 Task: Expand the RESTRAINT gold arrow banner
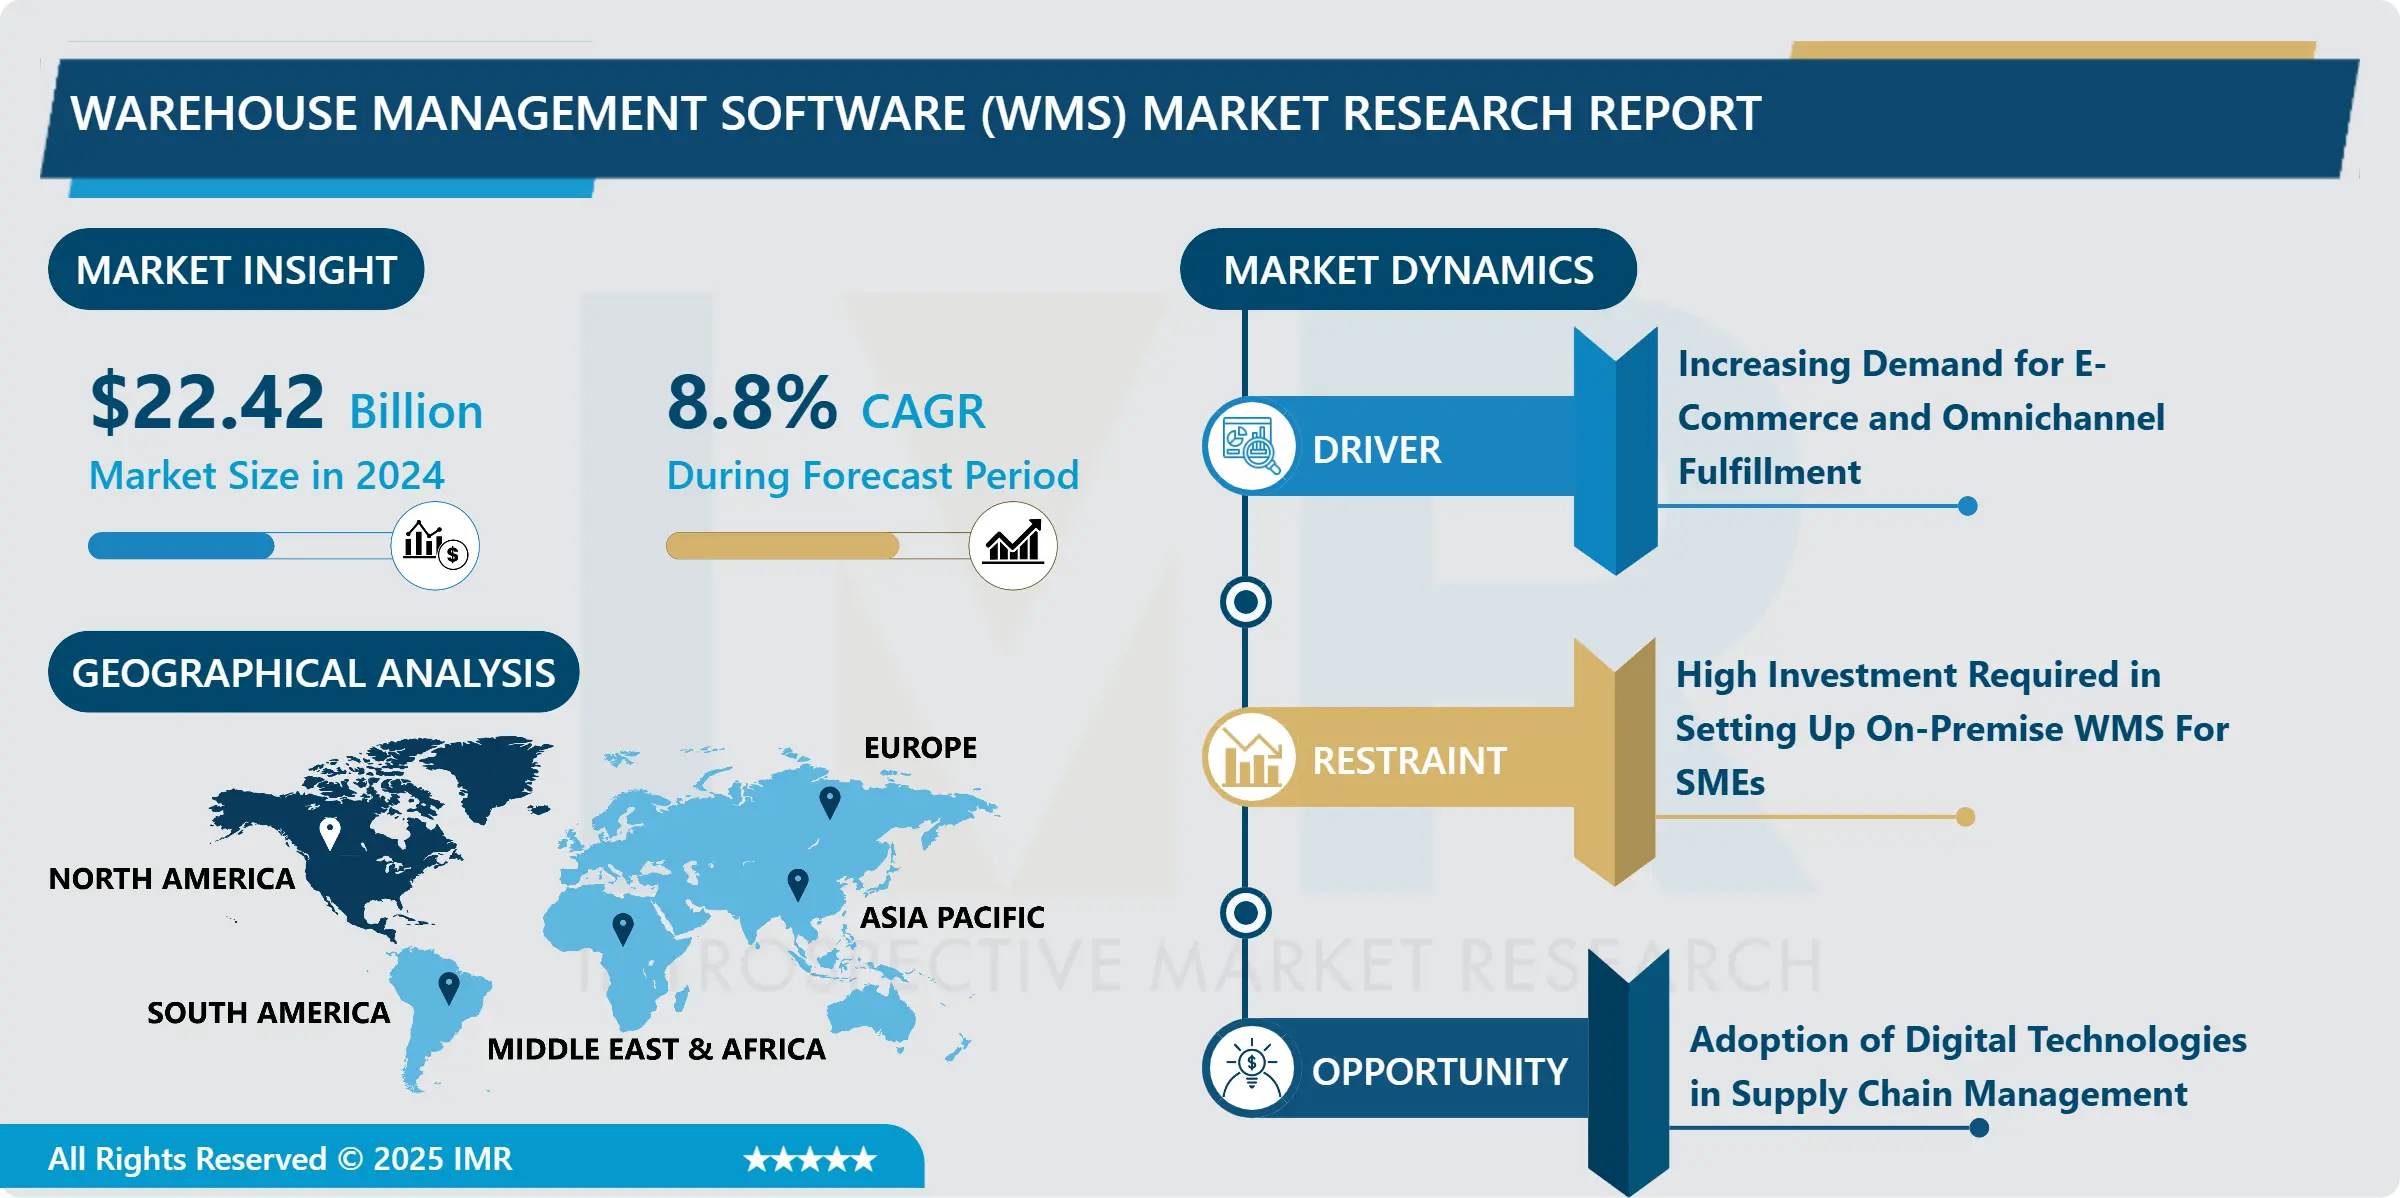pos(1616,760)
